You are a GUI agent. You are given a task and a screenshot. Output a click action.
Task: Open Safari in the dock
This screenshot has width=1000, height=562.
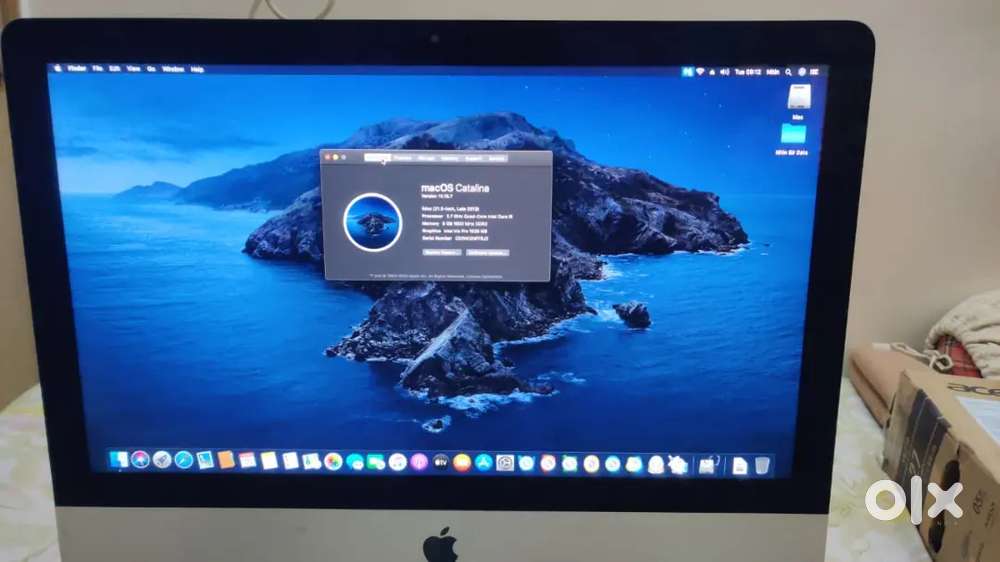pyautogui.click(x=184, y=460)
